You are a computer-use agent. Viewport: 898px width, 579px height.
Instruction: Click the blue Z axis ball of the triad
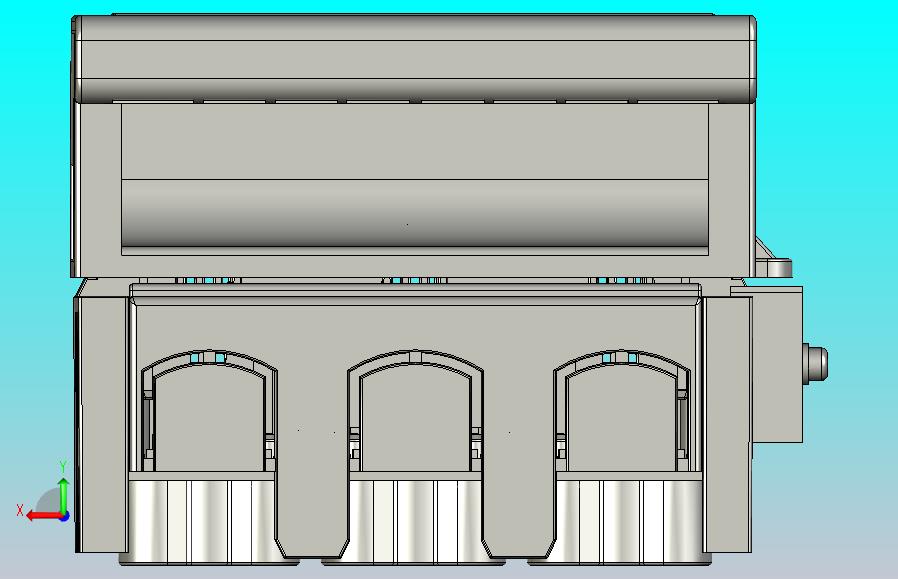[65, 516]
